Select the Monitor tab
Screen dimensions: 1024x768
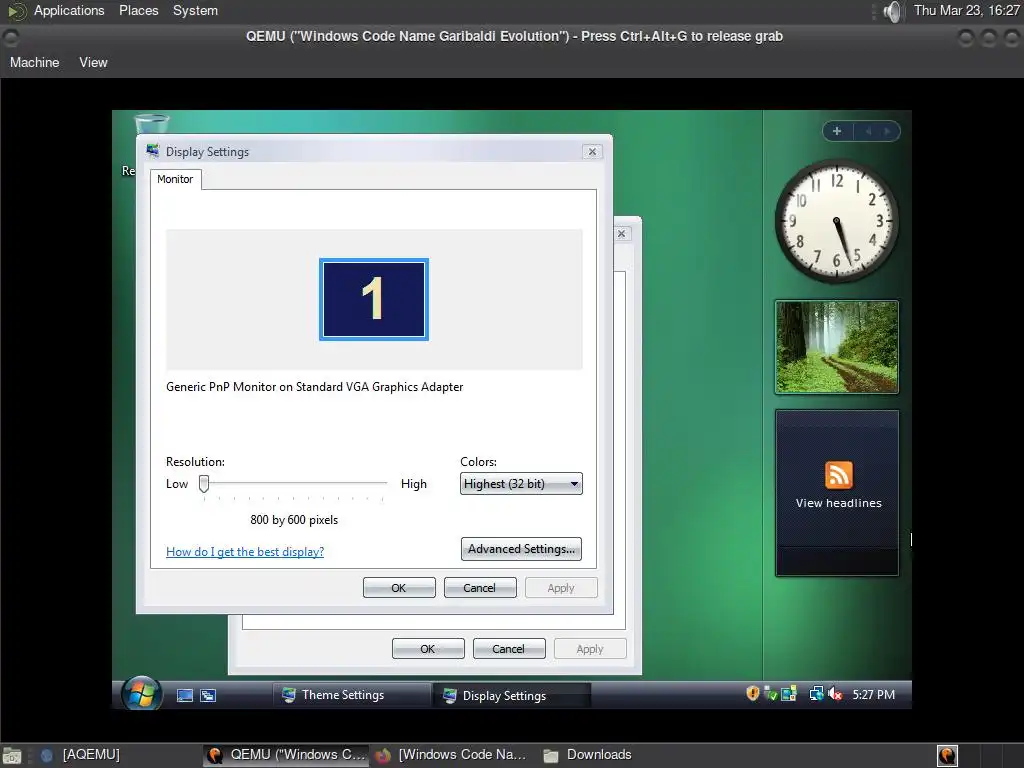tap(175, 179)
